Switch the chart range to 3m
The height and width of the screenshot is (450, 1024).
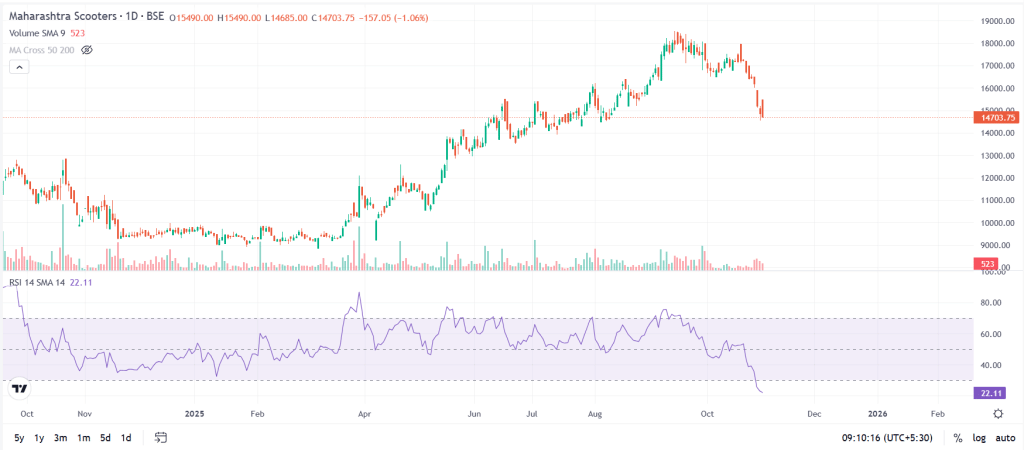[61, 438]
